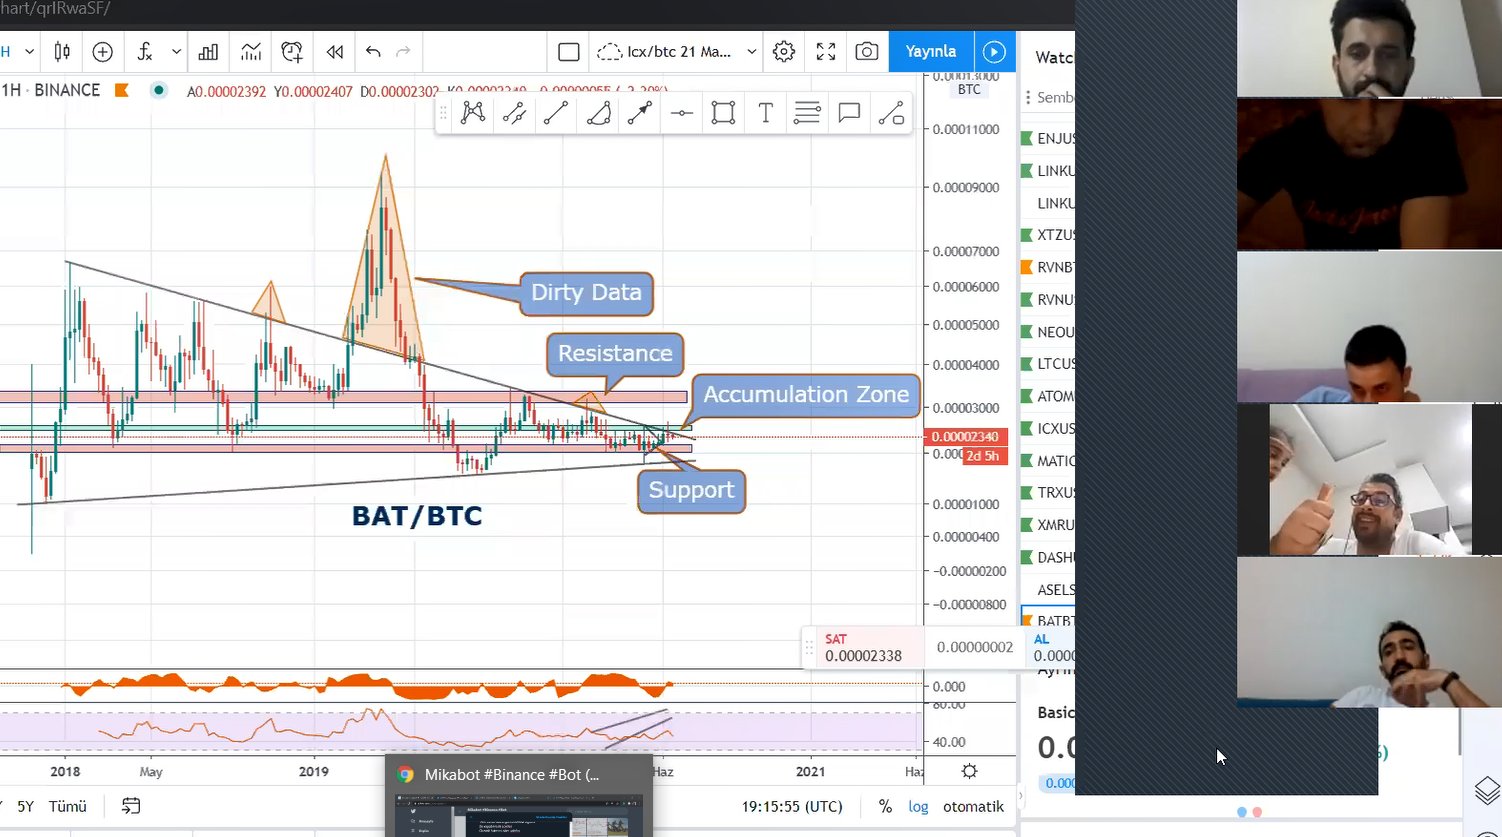The image size is (1502, 837).
Task: Select the triangle shape drawing tool
Action: click(x=598, y=113)
